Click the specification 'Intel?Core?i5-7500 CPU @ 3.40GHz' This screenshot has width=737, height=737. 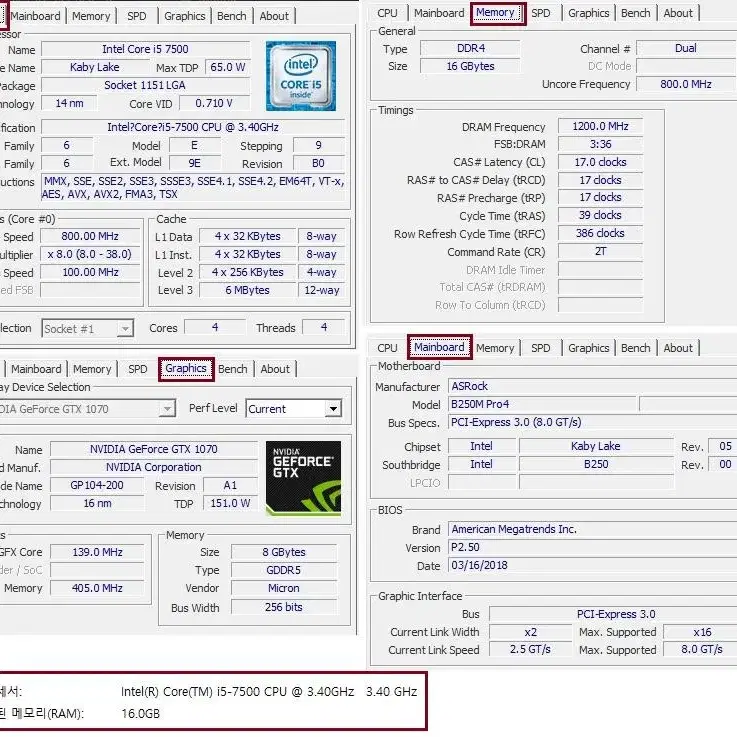click(193, 127)
